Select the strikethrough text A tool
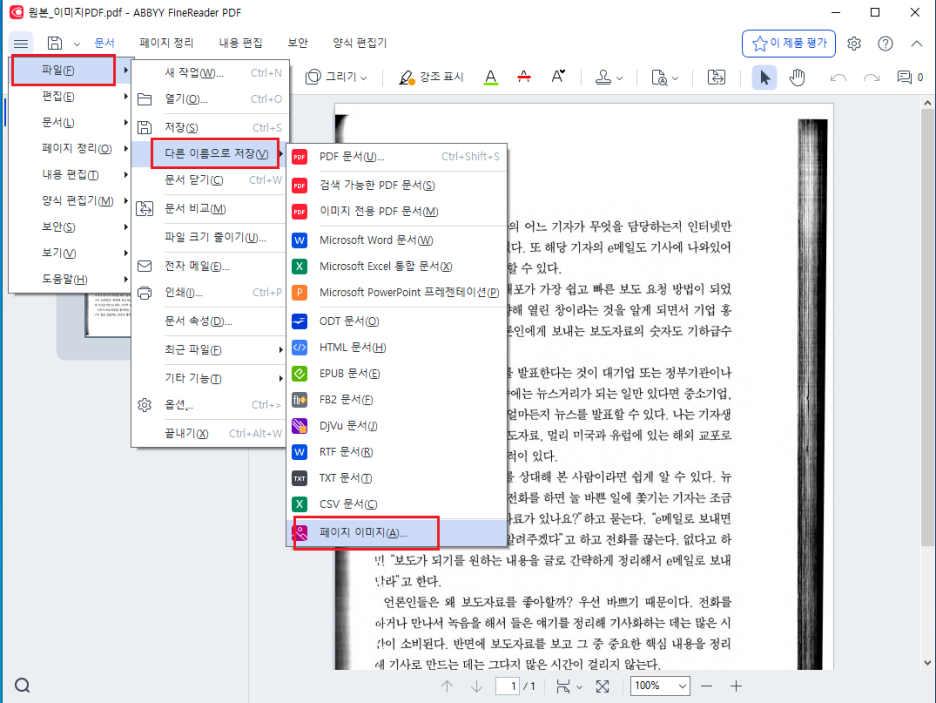 tap(524, 77)
